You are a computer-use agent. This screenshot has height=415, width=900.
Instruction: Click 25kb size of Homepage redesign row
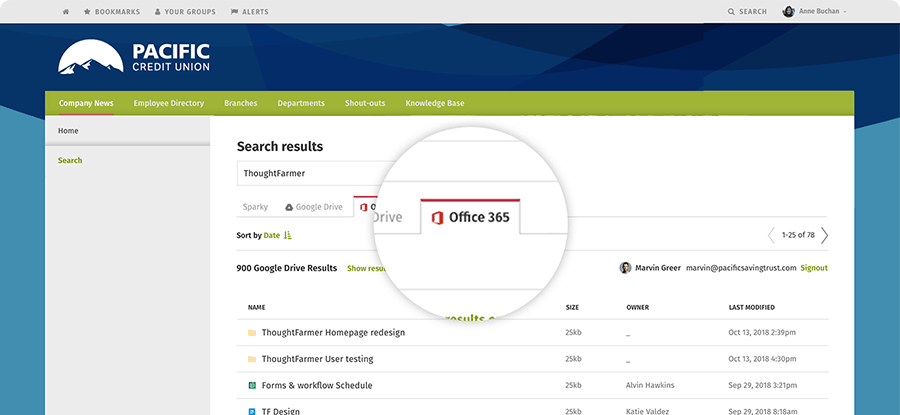pyautogui.click(x=573, y=332)
